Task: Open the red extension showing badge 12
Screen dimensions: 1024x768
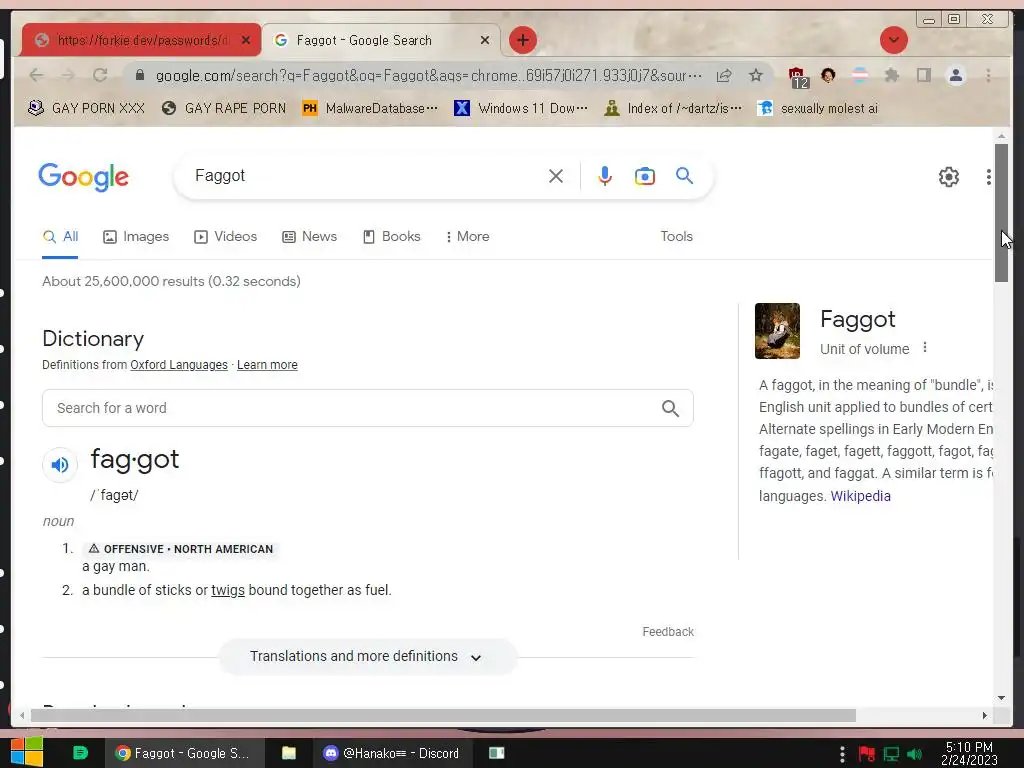Action: [x=797, y=77]
